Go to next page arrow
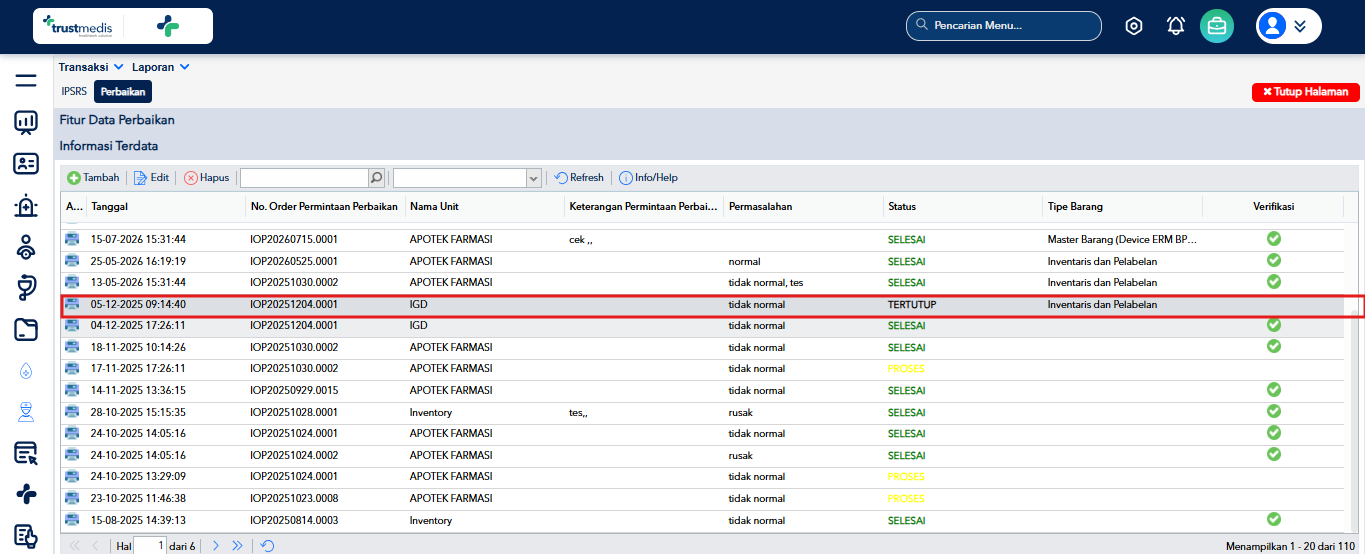 pyautogui.click(x=215, y=546)
